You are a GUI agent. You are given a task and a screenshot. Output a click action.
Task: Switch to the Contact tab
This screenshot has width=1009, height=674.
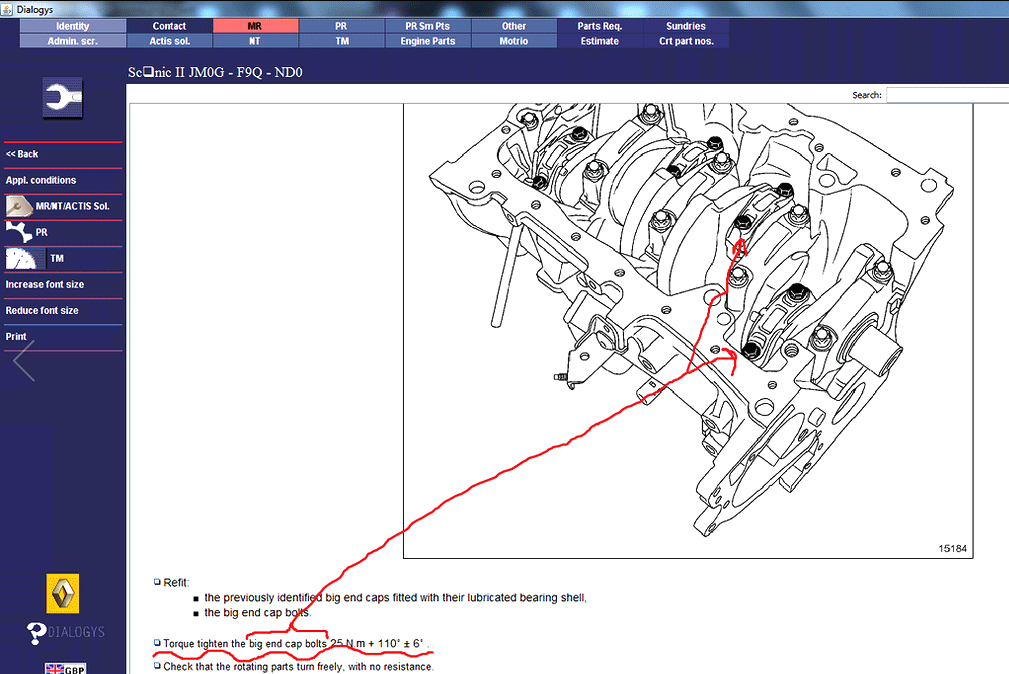169,26
